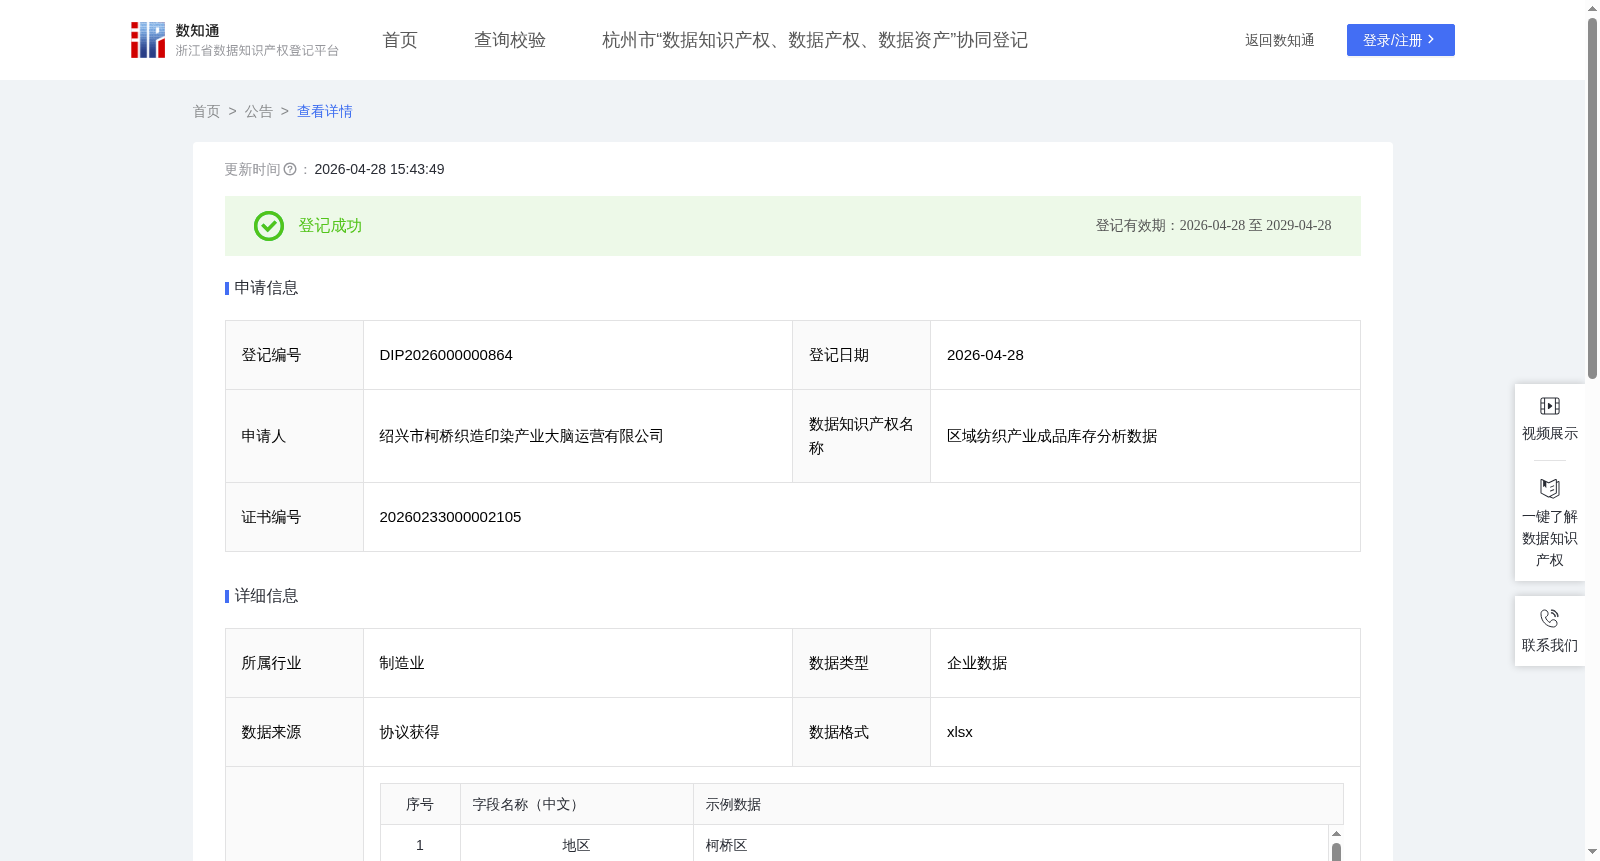1600x861 pixels.
Task: Click 首页 in the breadcrumb
Action: 206,112
